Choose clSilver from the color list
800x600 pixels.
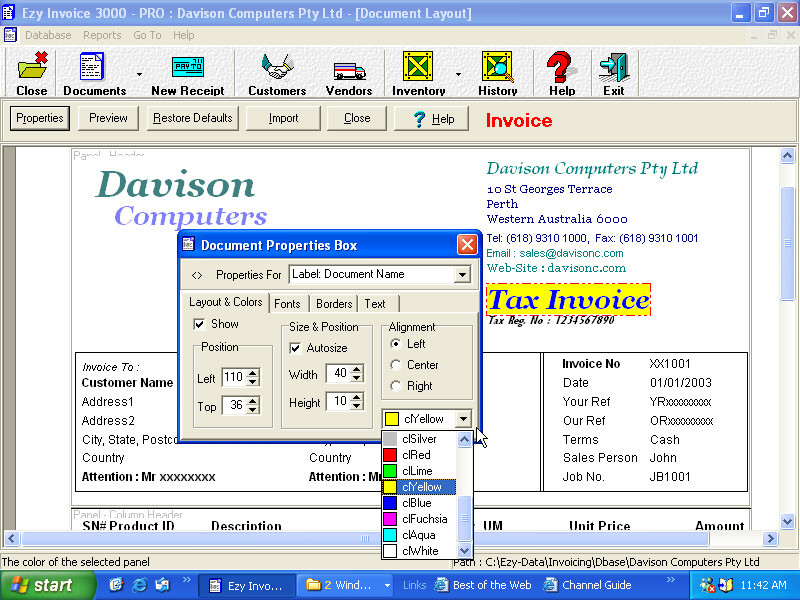tap(419, 439)
